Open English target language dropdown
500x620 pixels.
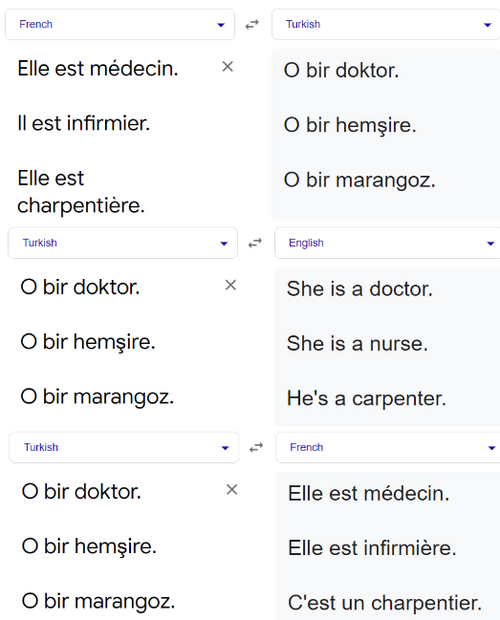(387, 243)
